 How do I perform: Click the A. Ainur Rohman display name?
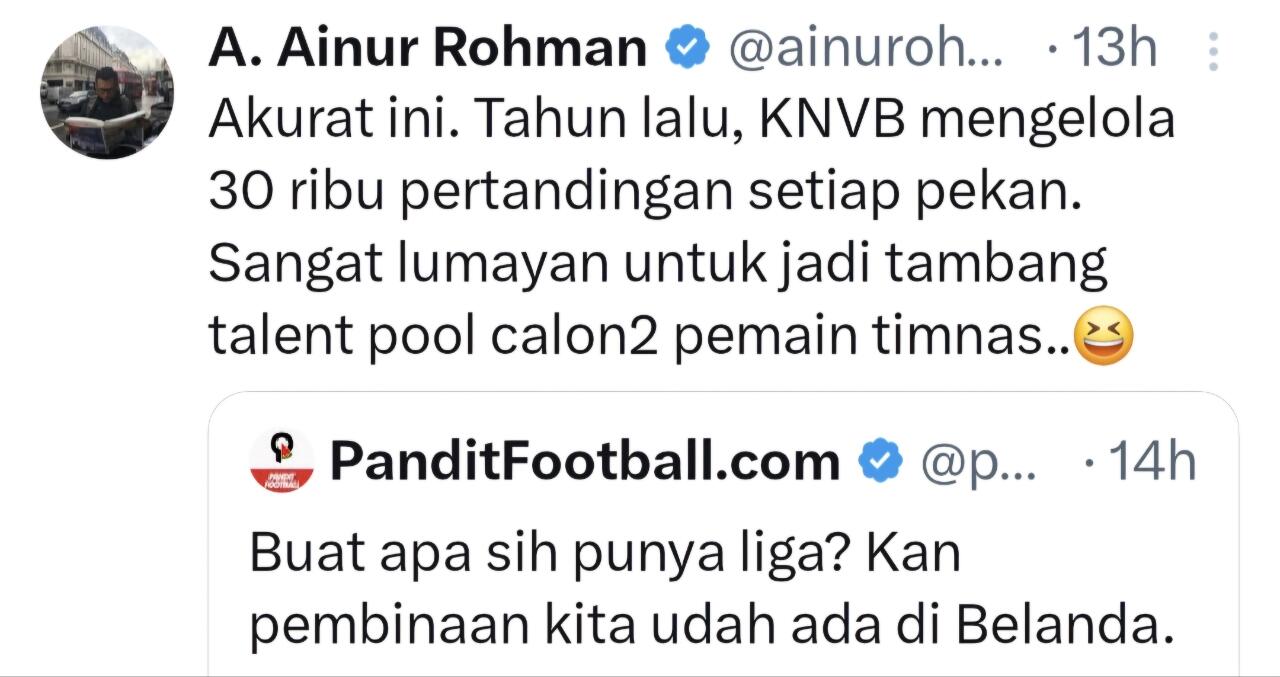click(428, 48)
